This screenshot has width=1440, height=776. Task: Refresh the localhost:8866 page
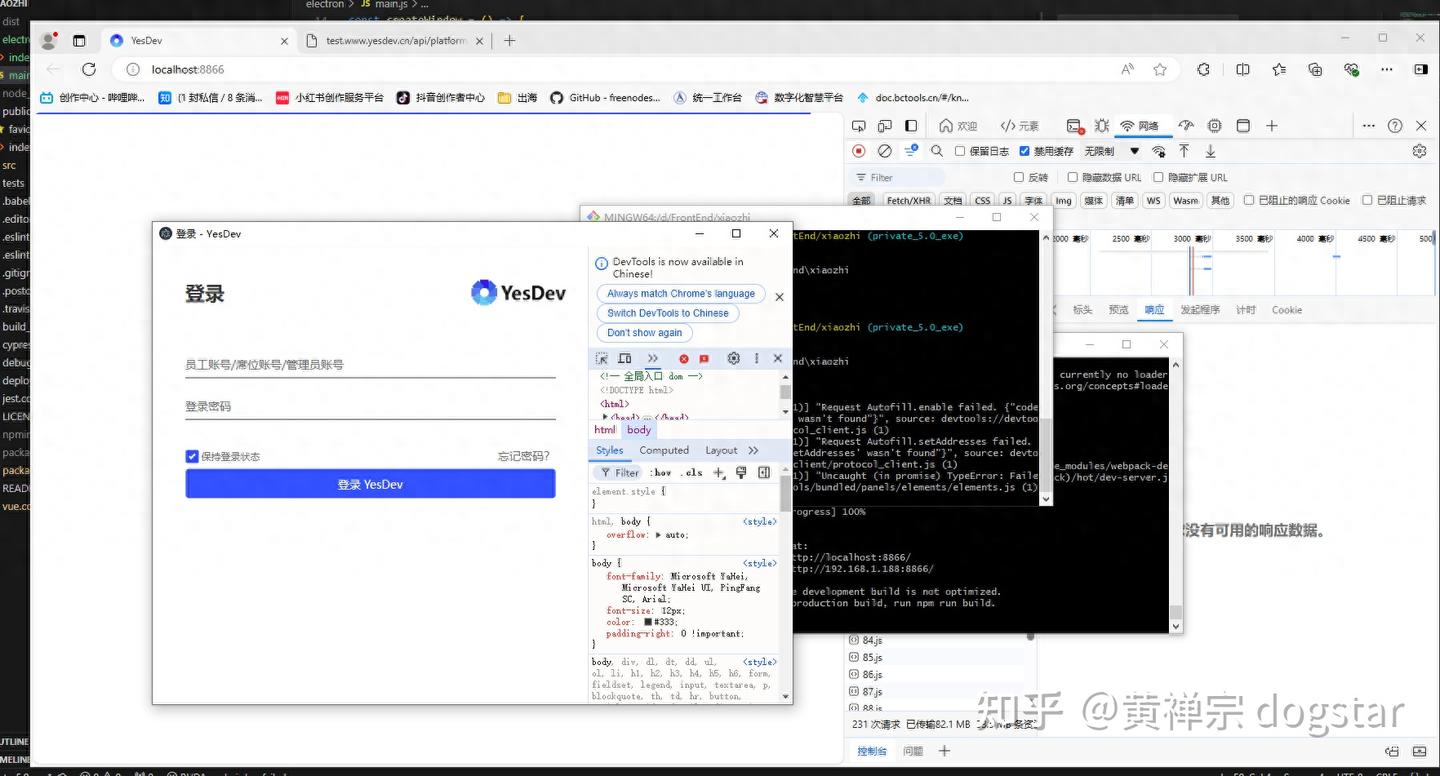tap(89, 69)
